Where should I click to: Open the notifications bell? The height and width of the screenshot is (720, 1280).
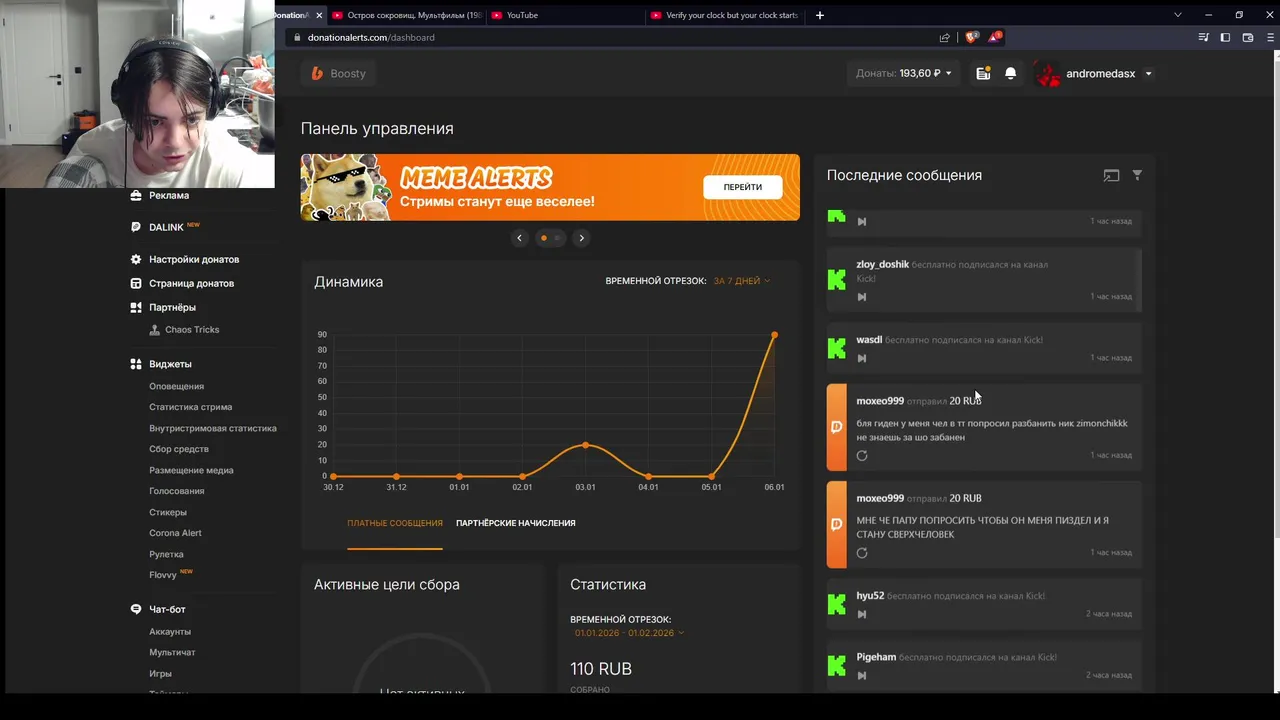click(1010, 73)
